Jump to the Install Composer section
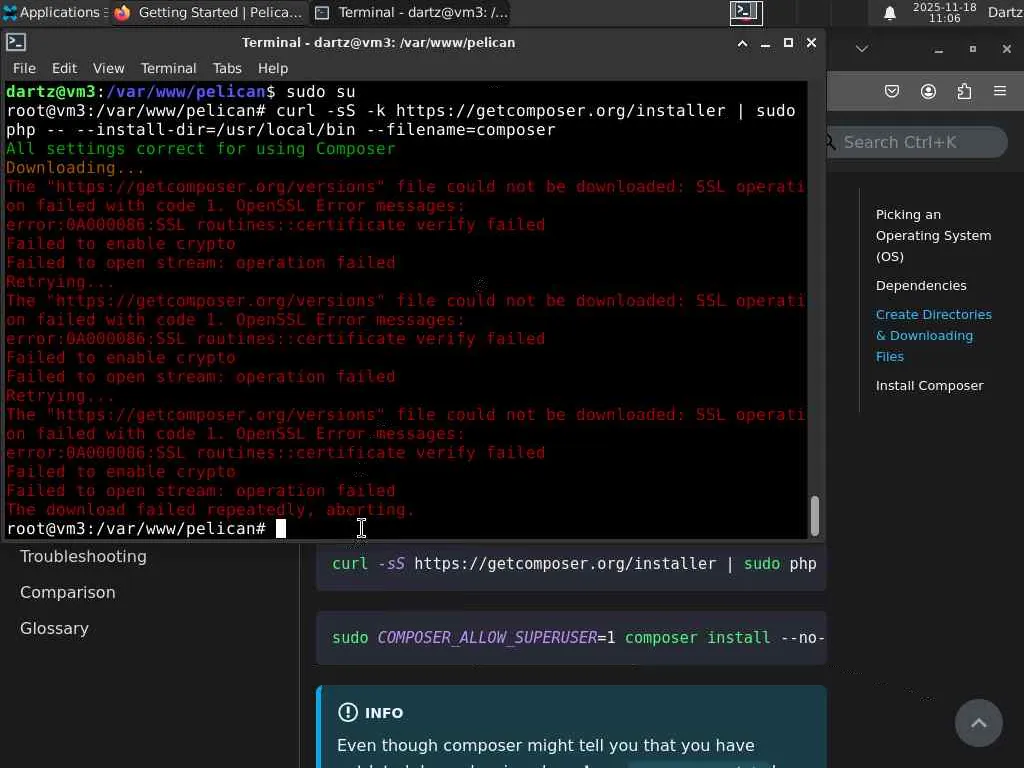This screenshot has height=768, width=1024. pyautogui.click(x=929, y=385)
